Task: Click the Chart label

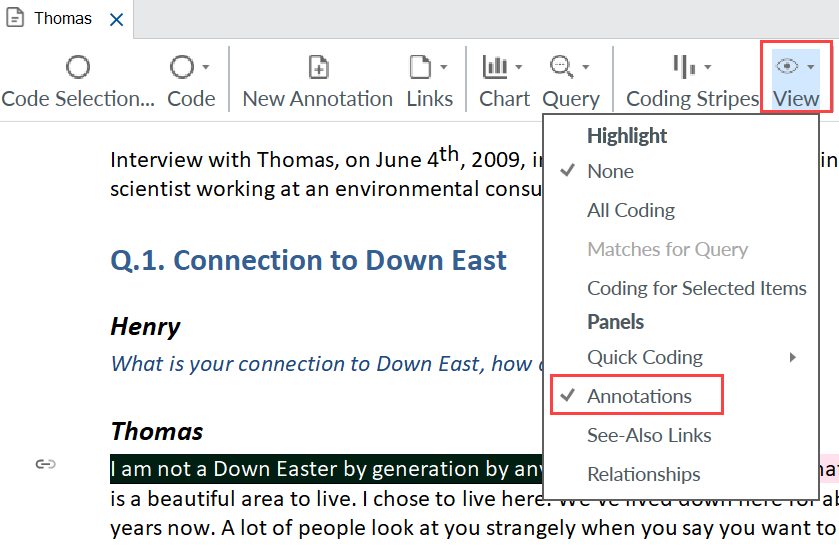Action: [x=504, y=99]
